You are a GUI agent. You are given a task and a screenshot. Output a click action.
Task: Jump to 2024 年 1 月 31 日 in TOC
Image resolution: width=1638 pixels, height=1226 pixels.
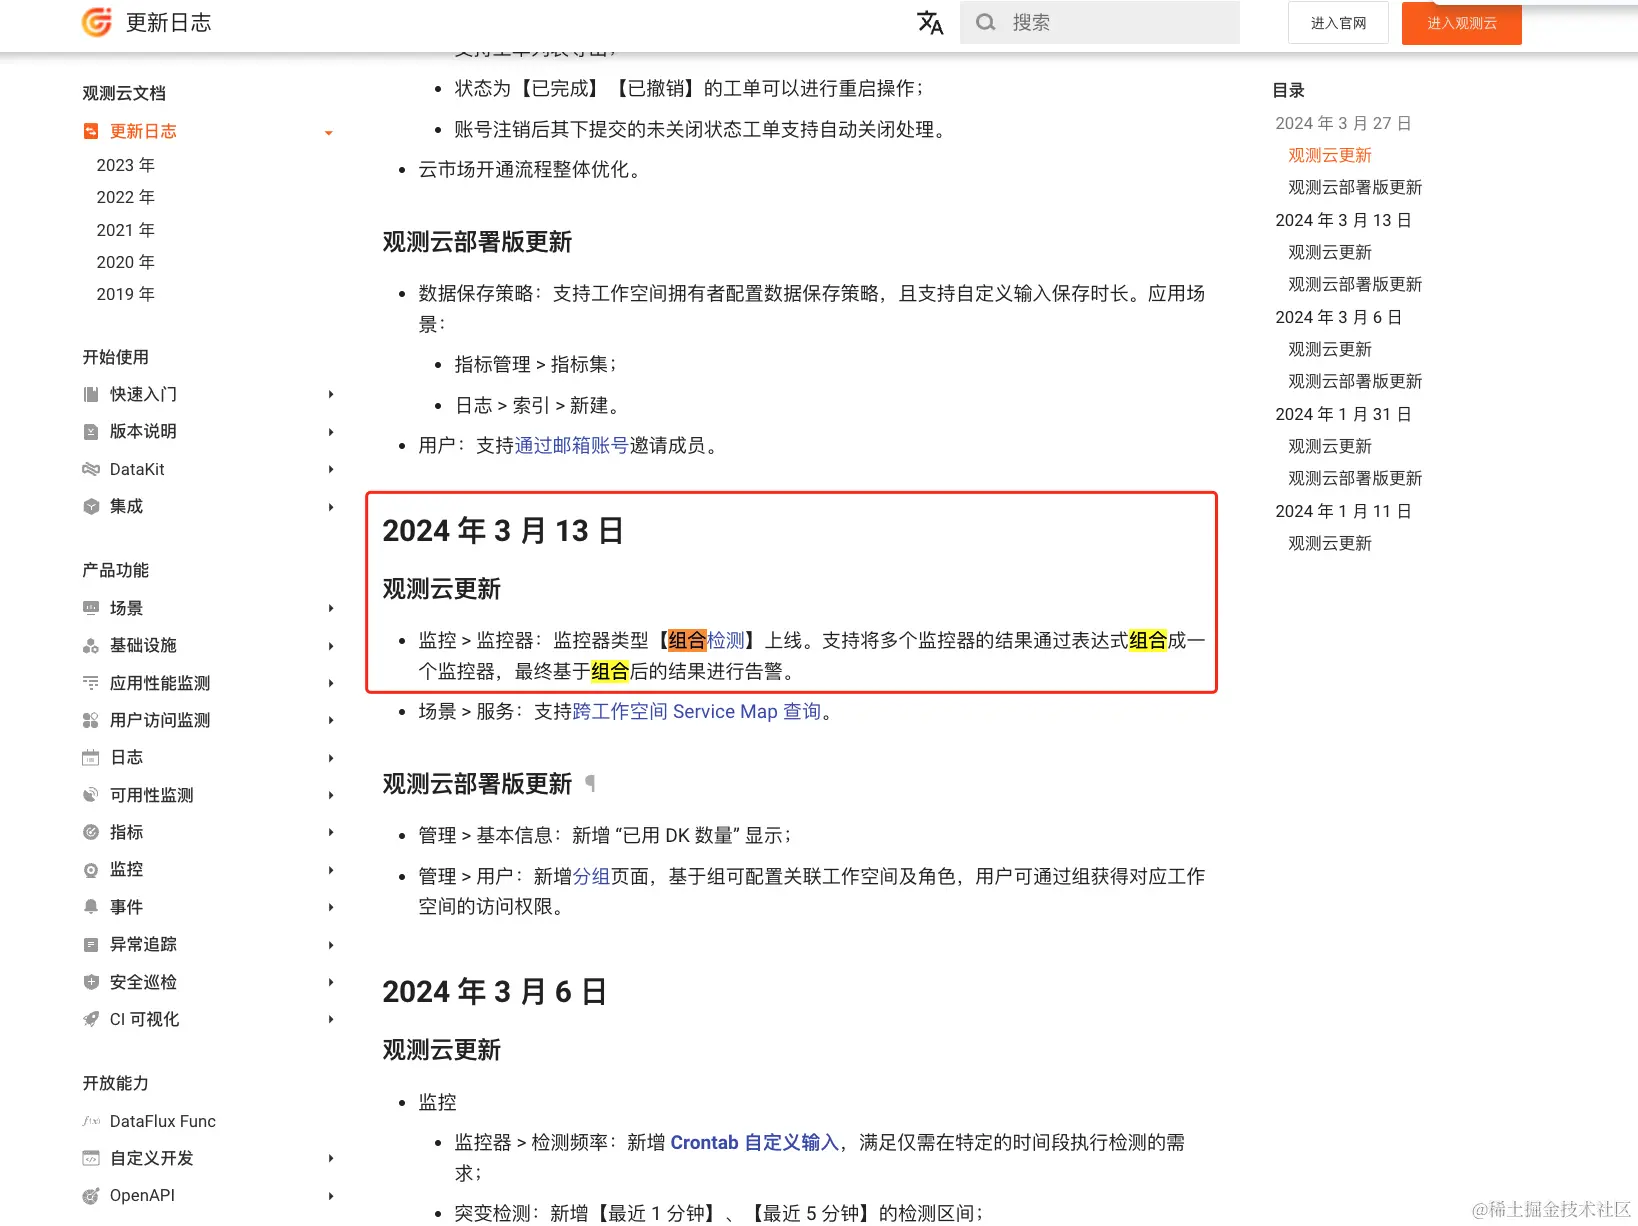pos(1343,414)
